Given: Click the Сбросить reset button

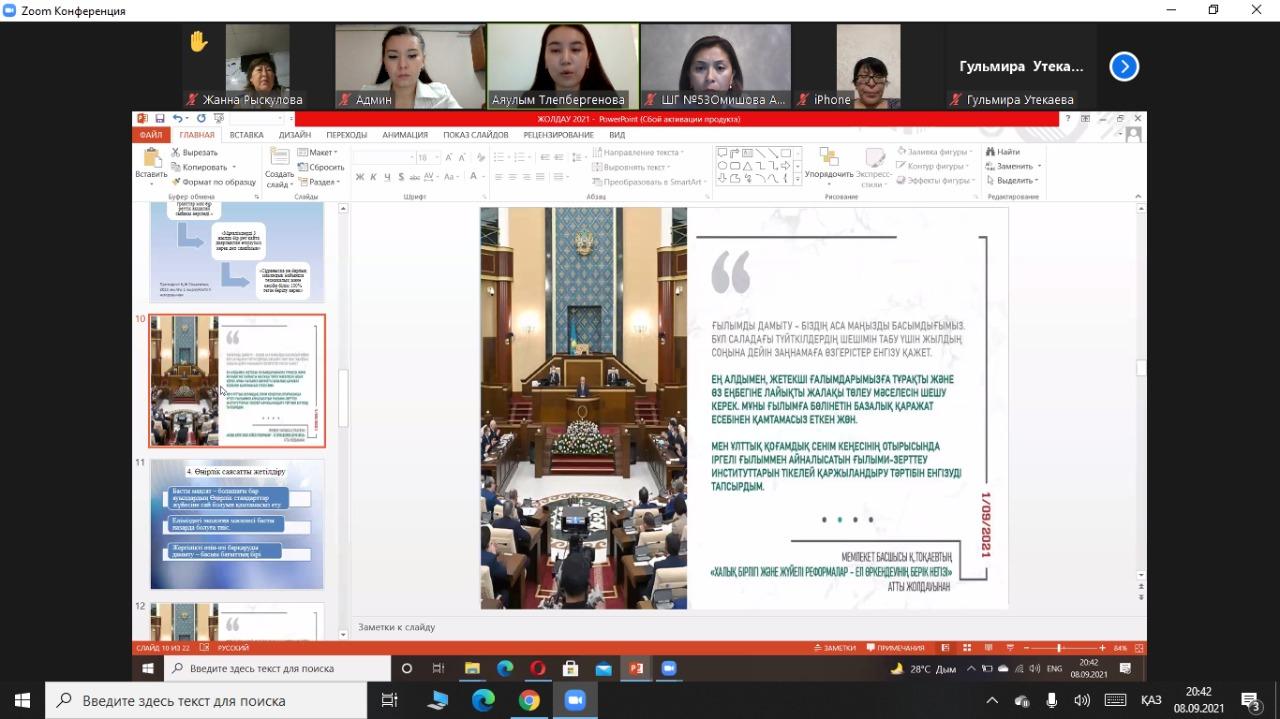Looking at the screenshot, I should [x=320, y=167].
